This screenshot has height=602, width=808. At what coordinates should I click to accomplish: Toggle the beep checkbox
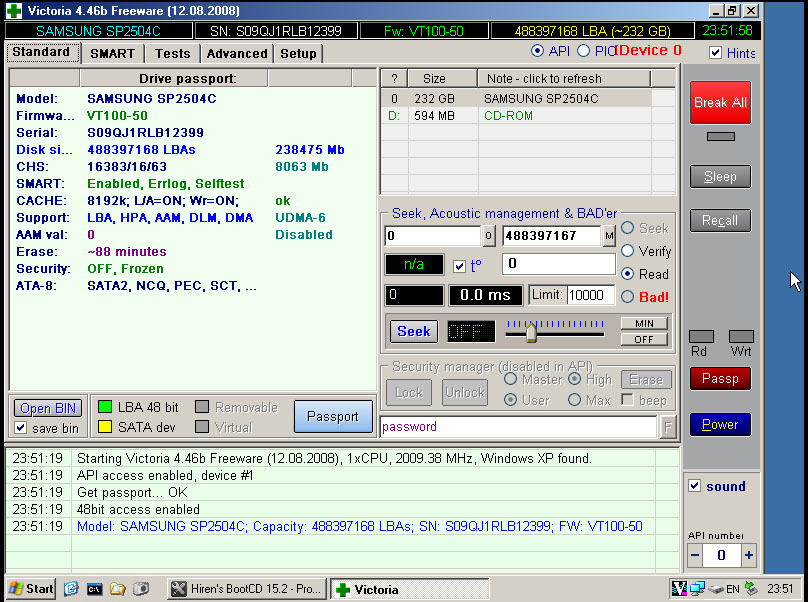(628, 399)
